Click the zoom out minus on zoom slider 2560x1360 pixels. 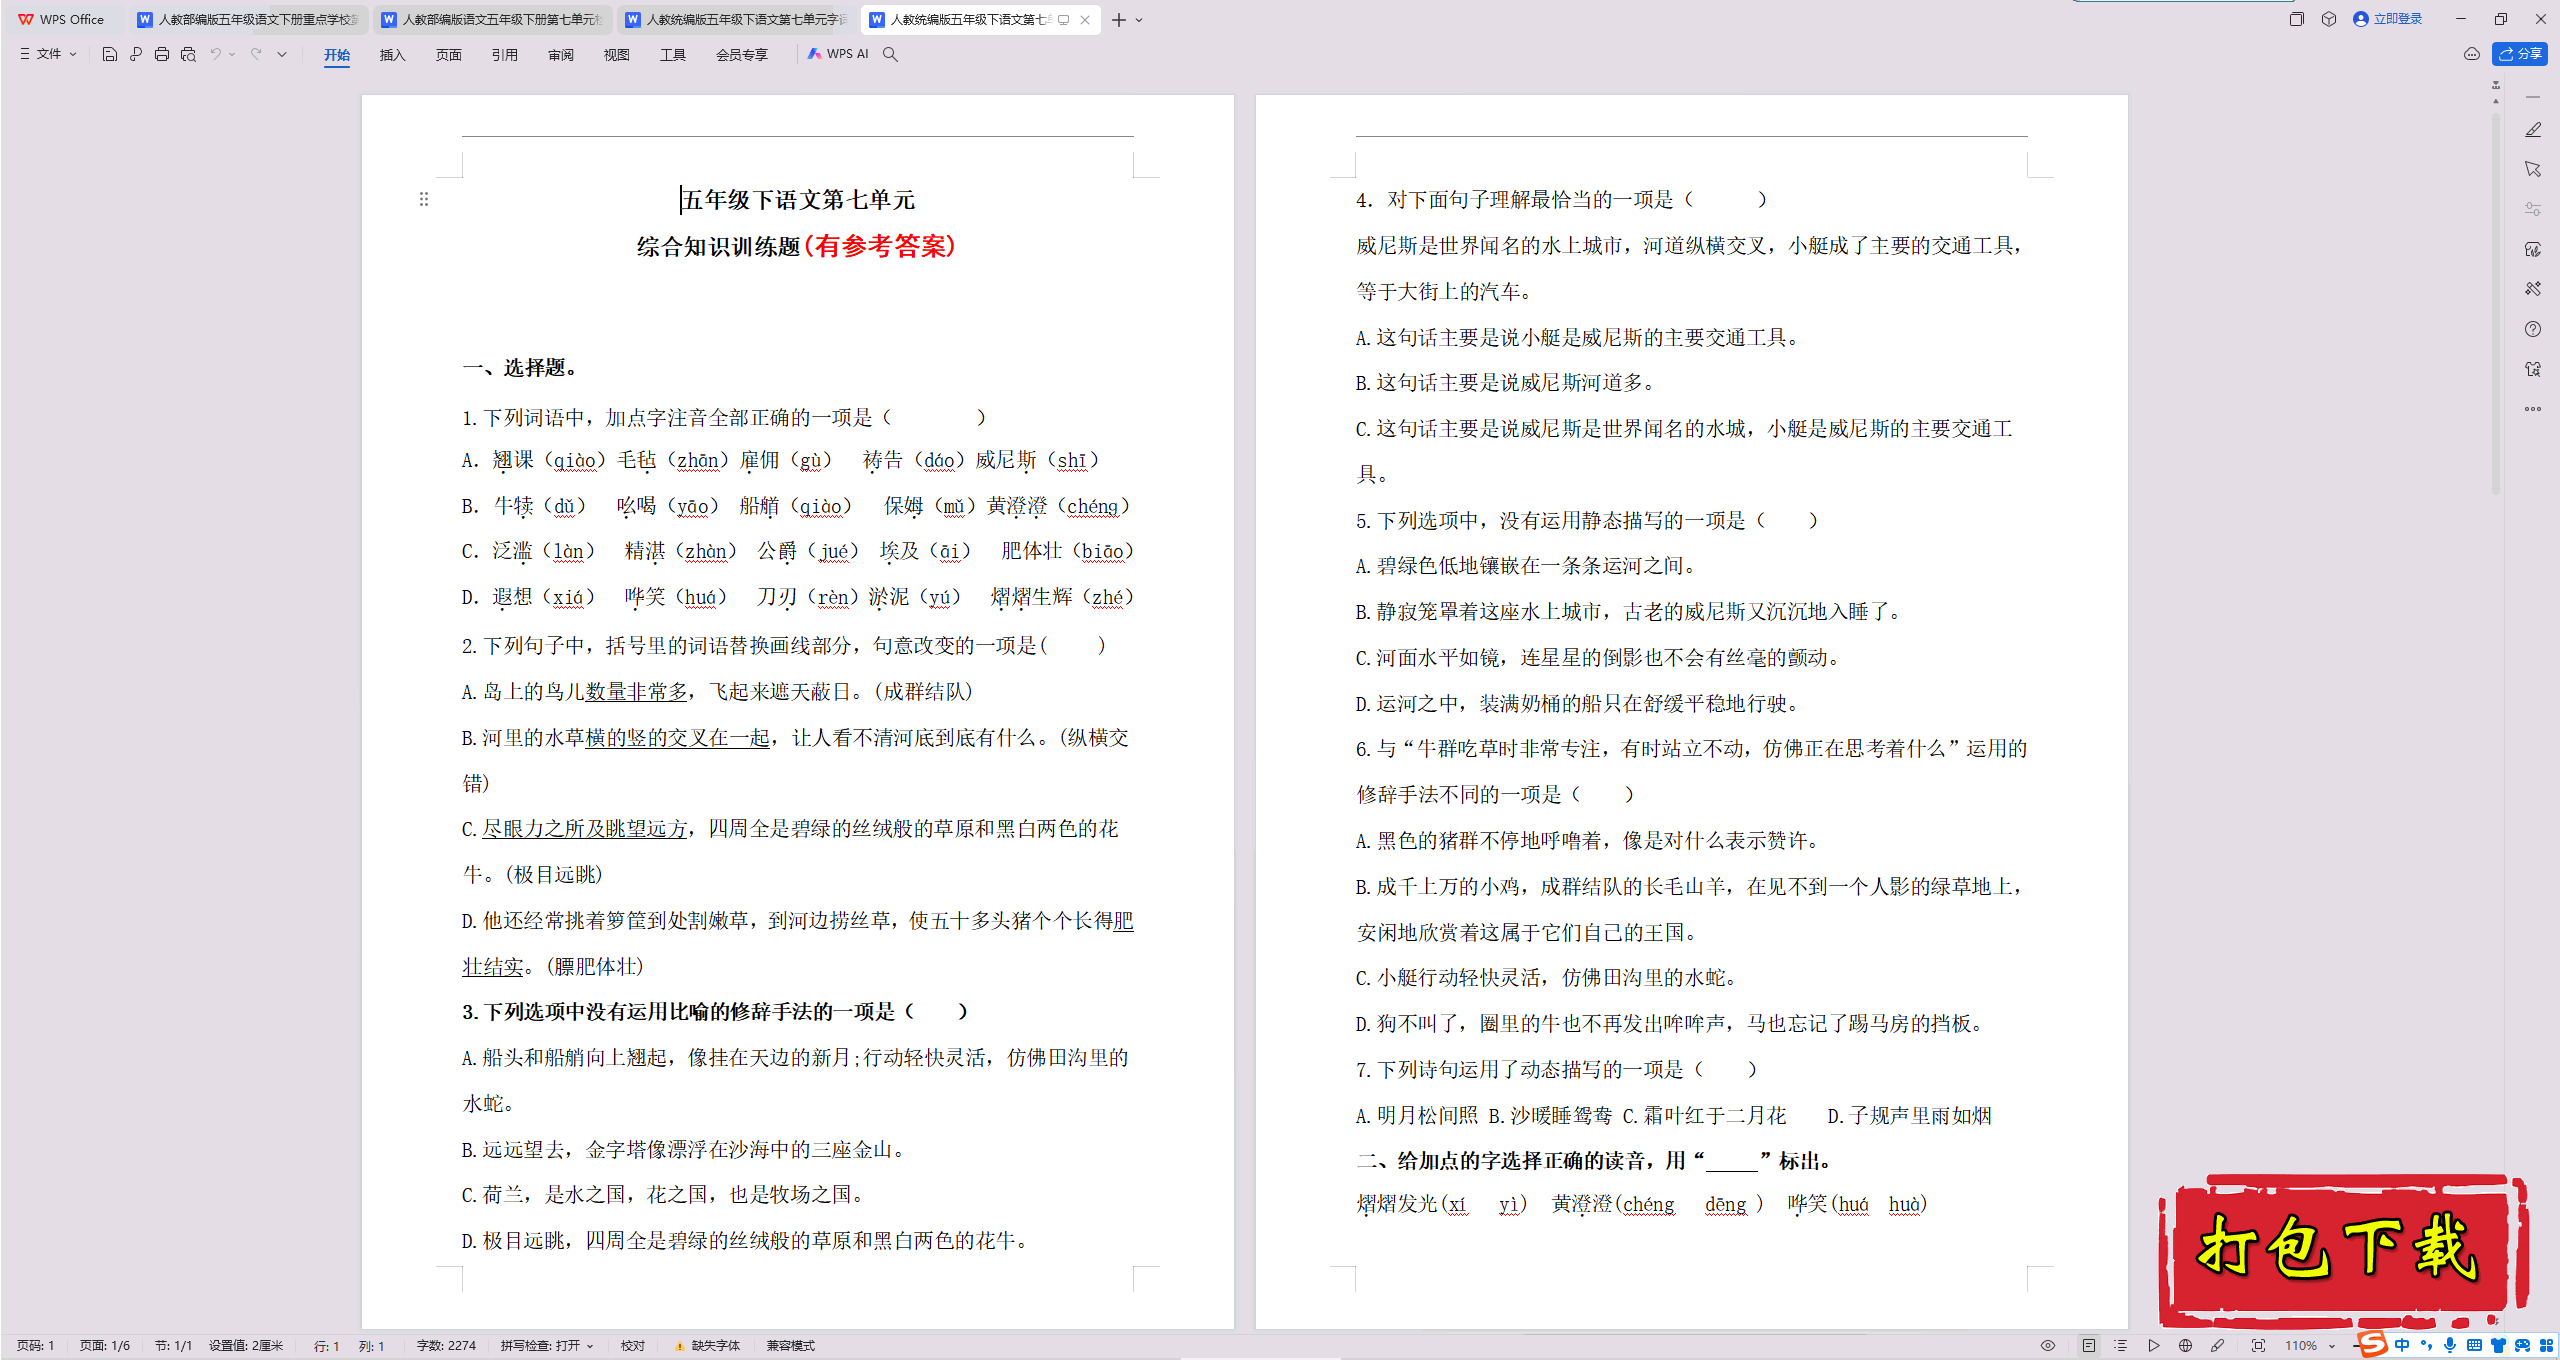[2356, 1346]
